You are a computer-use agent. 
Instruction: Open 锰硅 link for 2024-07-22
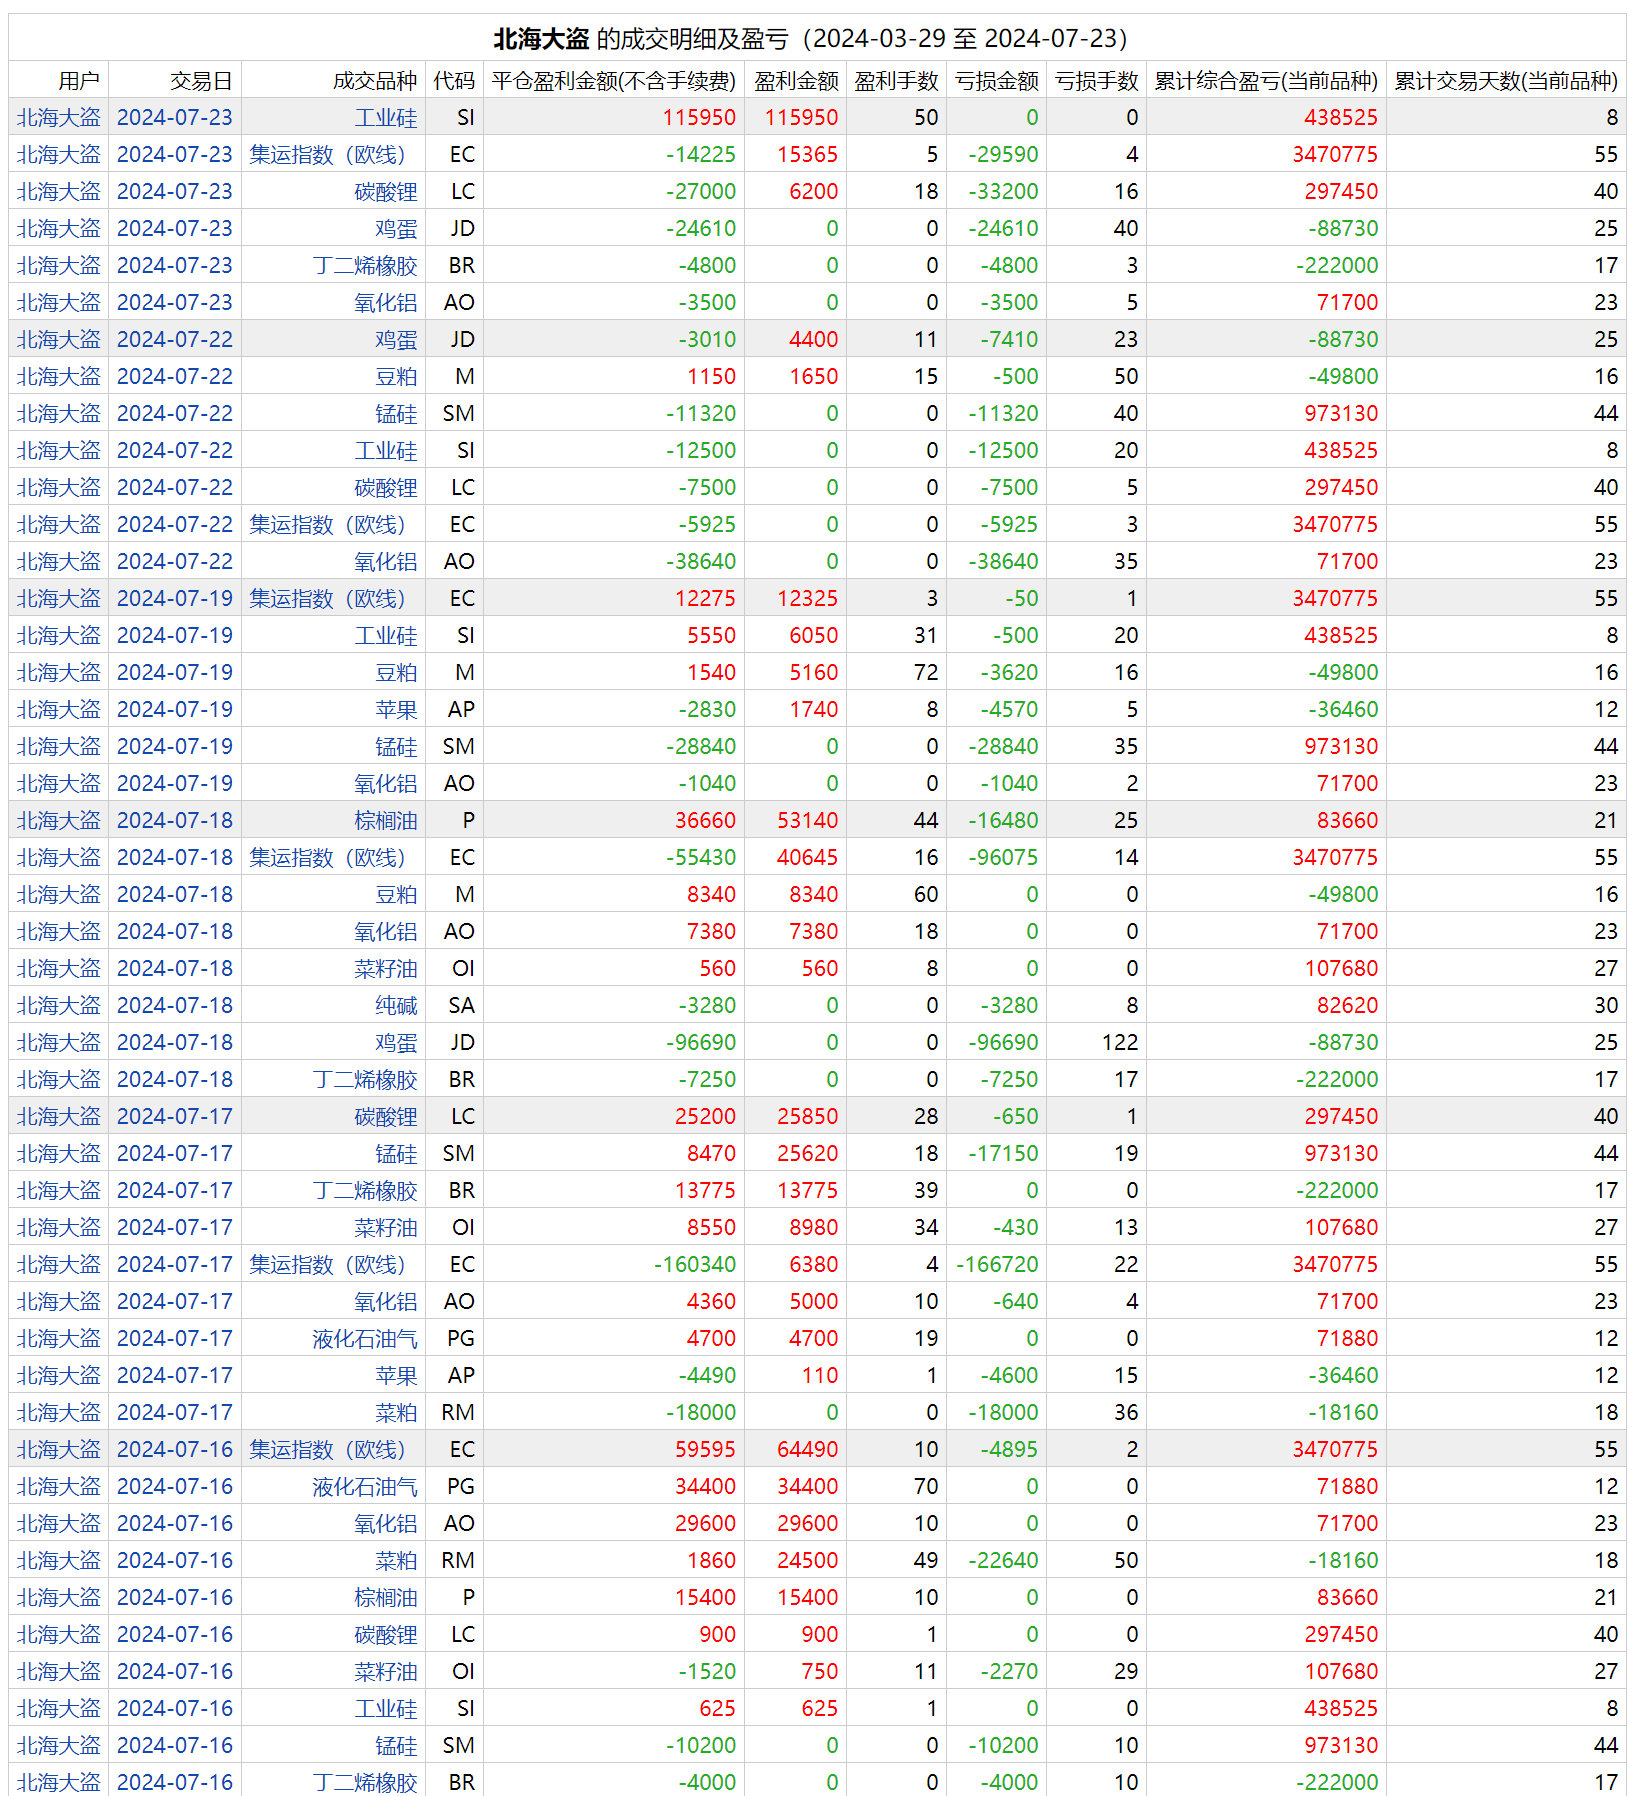[x=396, y=413]
